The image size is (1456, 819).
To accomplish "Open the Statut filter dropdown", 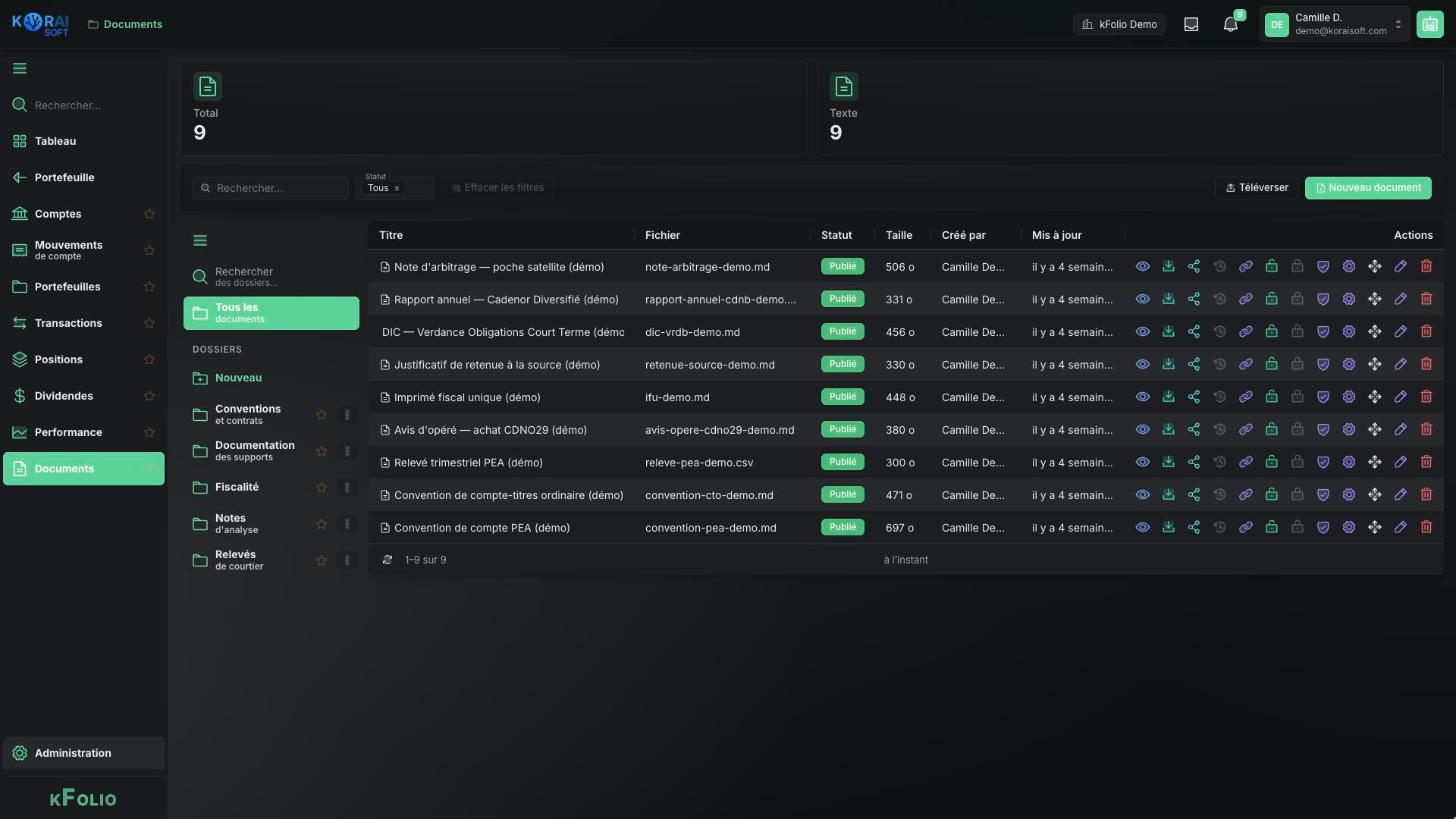I will coord(395,187).
